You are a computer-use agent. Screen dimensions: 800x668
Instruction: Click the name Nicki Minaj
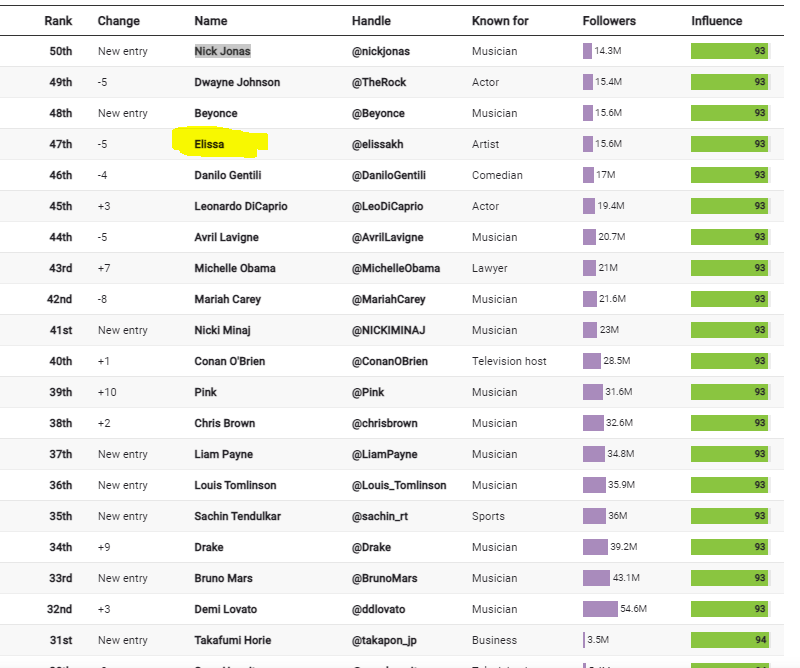(222, 330)
